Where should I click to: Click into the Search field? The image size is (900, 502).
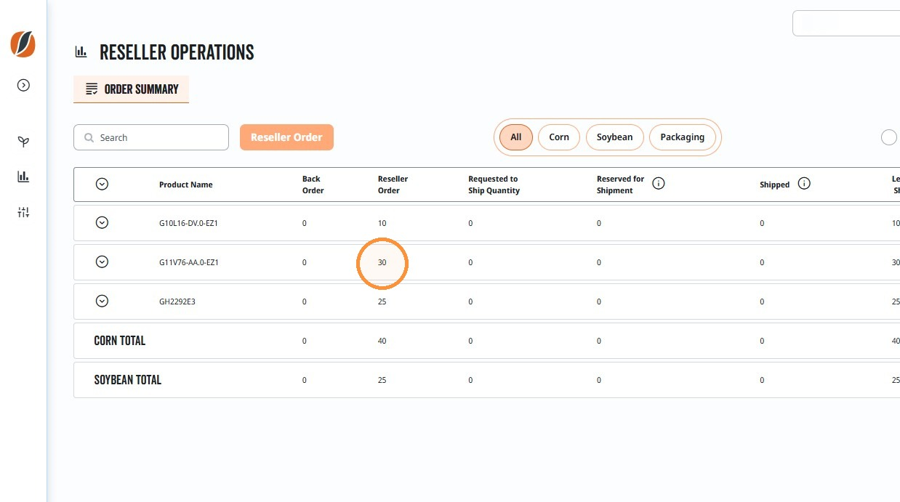coord(151,138)
